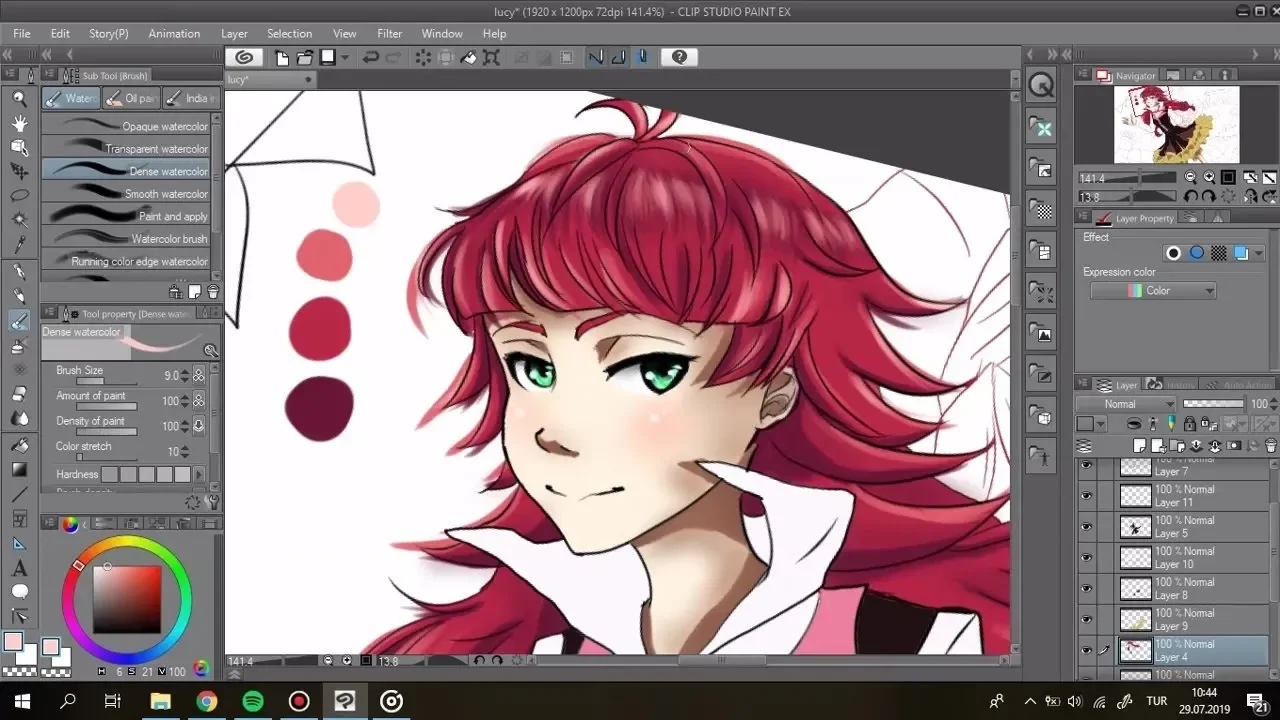Select the Zoom magnifier tool
The image size is (1280, 720).
[x=19, y=98]
